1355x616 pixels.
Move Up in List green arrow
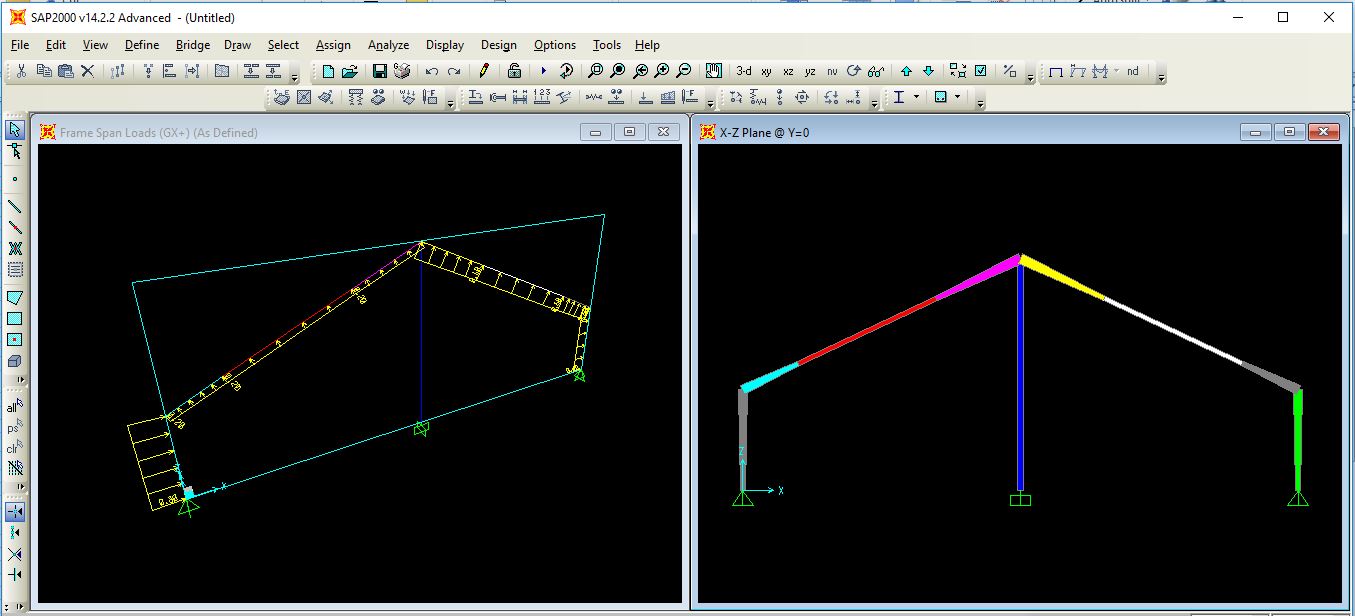[x=906, y=71]
